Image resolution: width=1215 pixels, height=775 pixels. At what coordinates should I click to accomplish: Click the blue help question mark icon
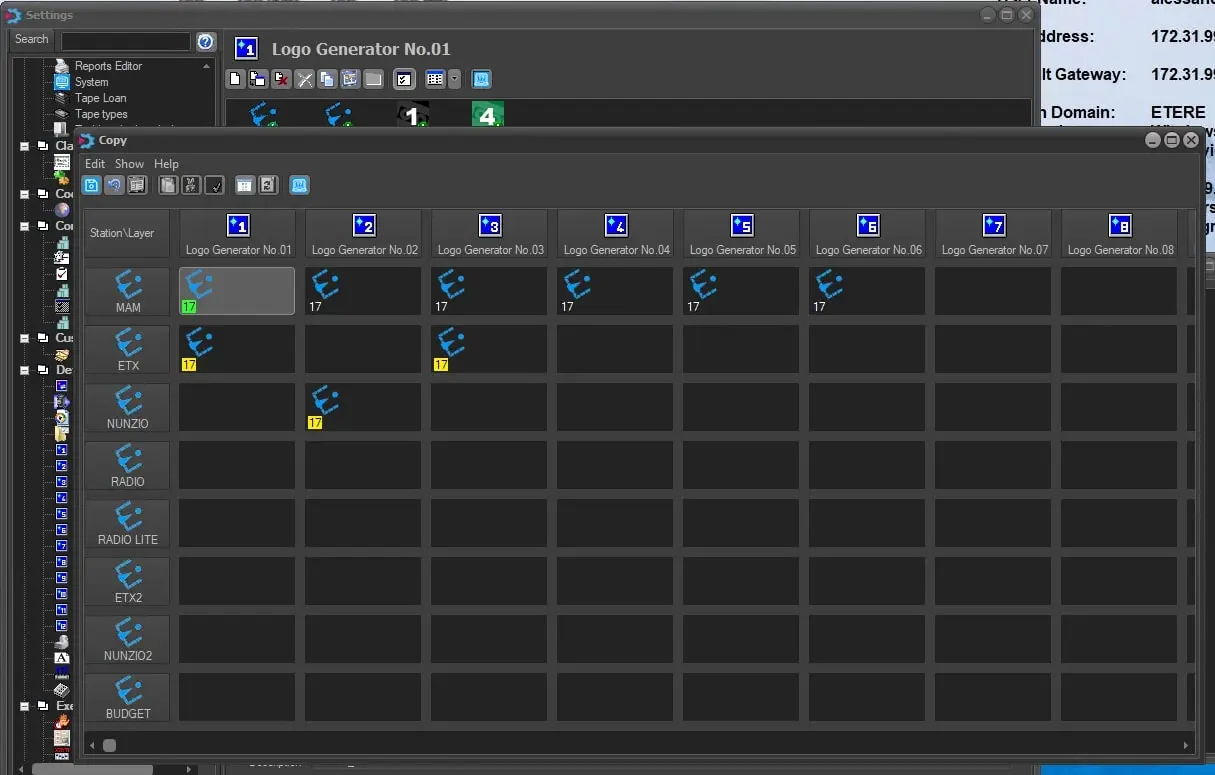point(206,41)
